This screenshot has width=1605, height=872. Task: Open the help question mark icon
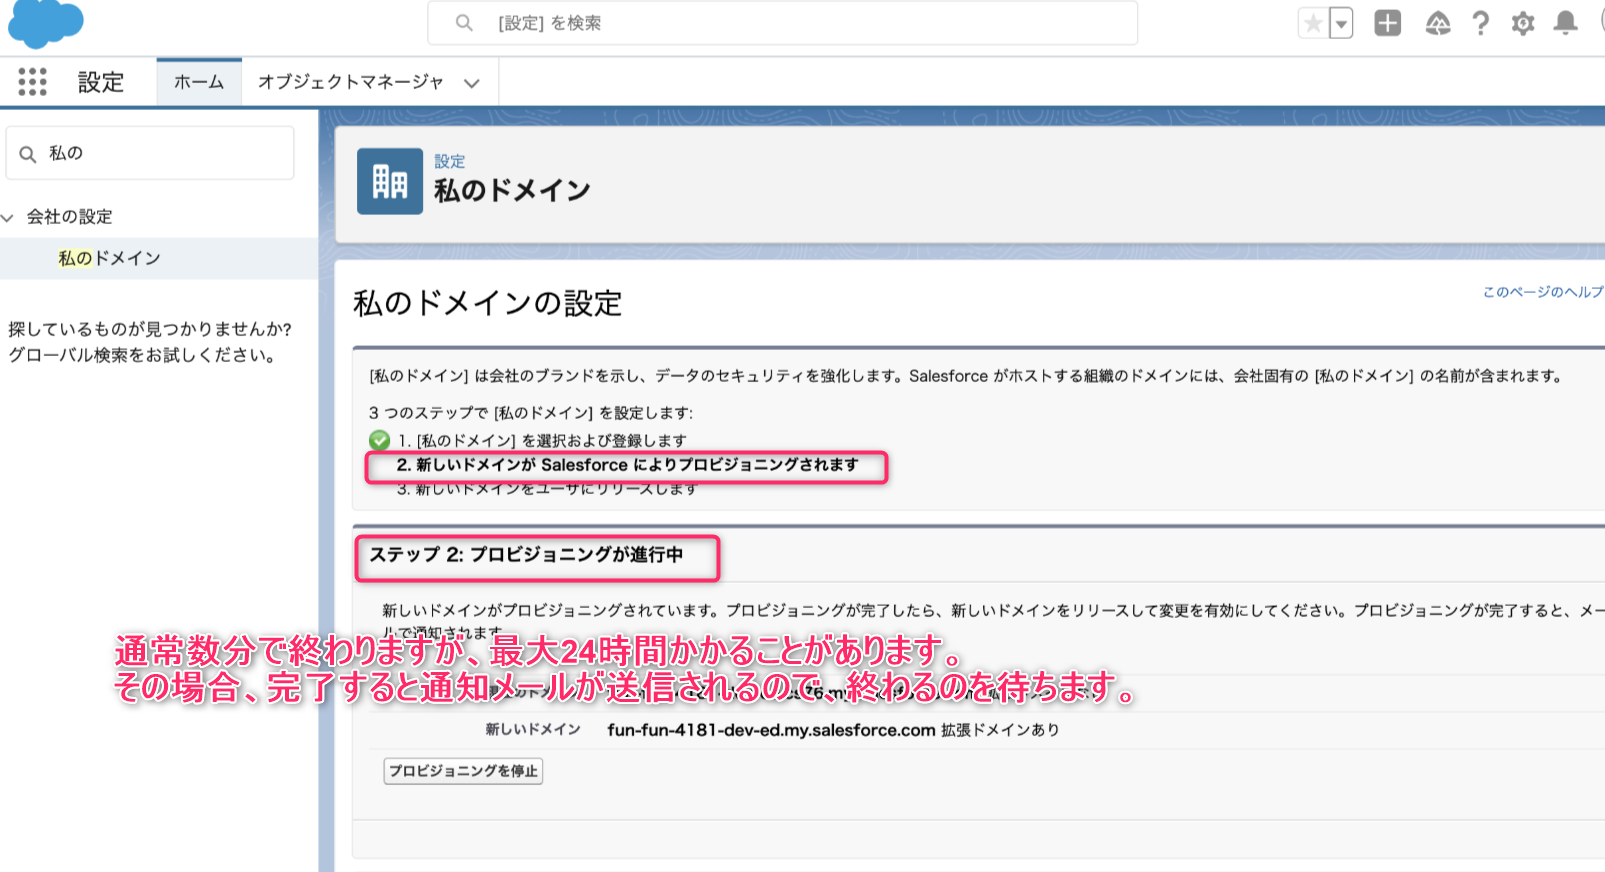pyautogui.click(x=1481, y=23)
